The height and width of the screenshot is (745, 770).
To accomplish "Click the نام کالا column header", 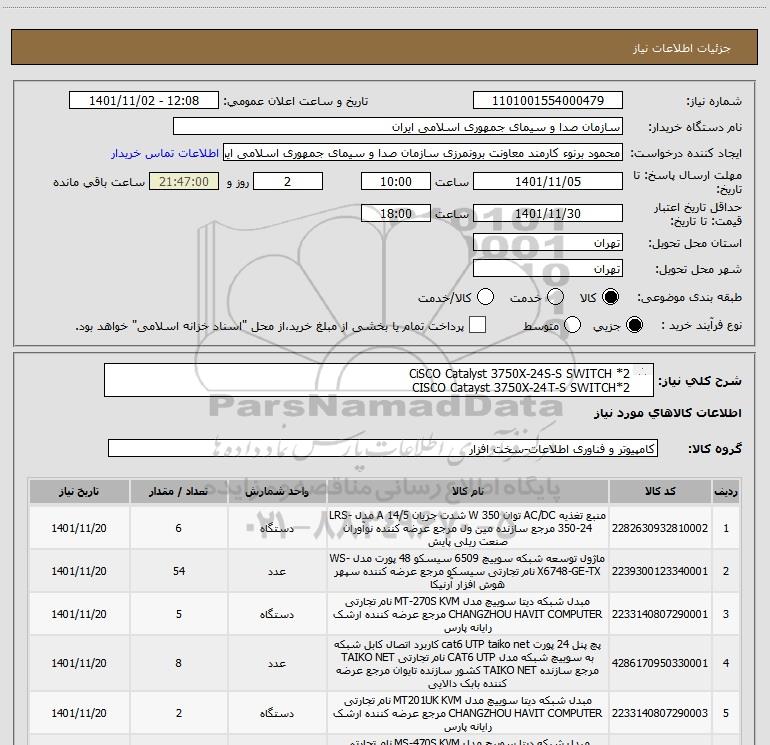I will click(468, 492).
